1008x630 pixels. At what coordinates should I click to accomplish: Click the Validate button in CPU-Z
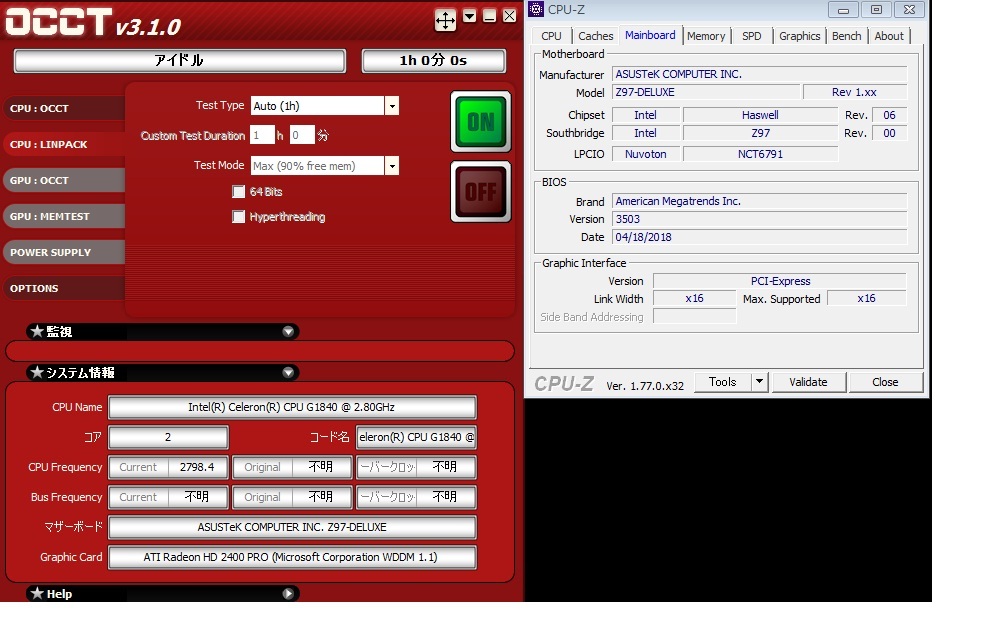point(808,382)
